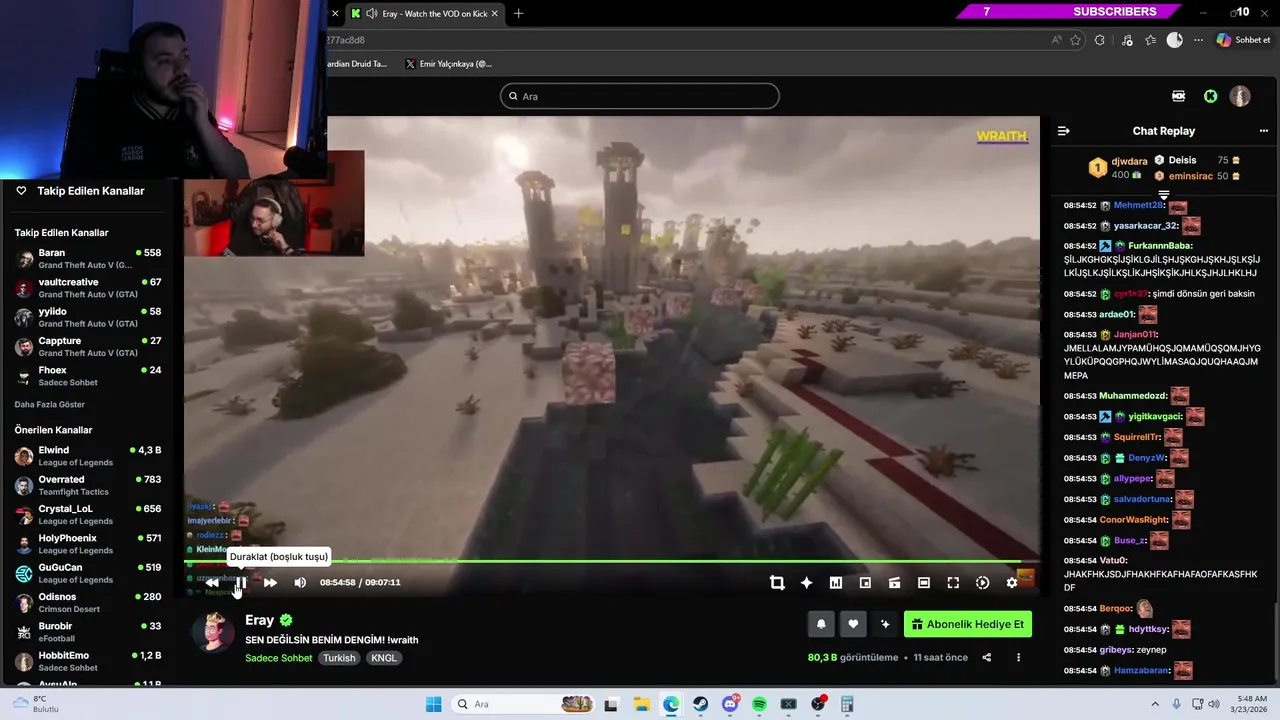This screenshot has width=1280, height=720.
Task: Open the Copilot Sohbet et button
Action: pos(1243,40)
